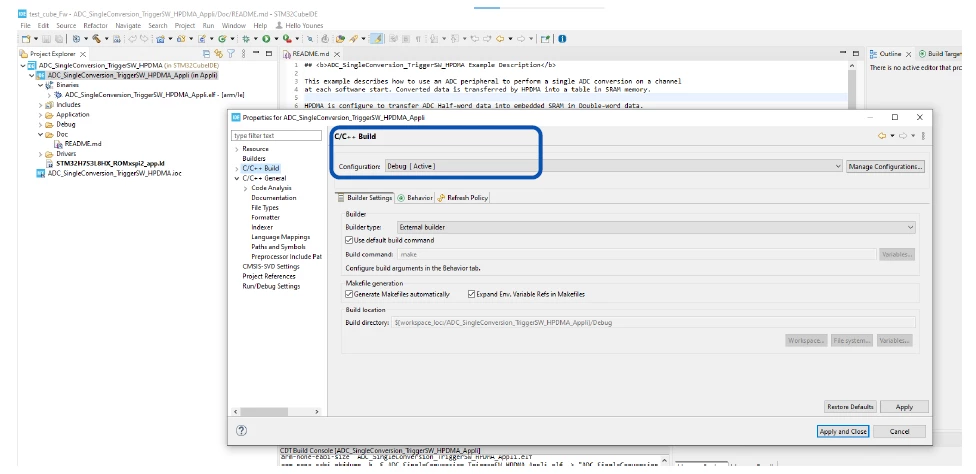976x474 pixels.
Task: Click the highlighted marker toggle toolbar icon
Action: (x=377, y=39)
